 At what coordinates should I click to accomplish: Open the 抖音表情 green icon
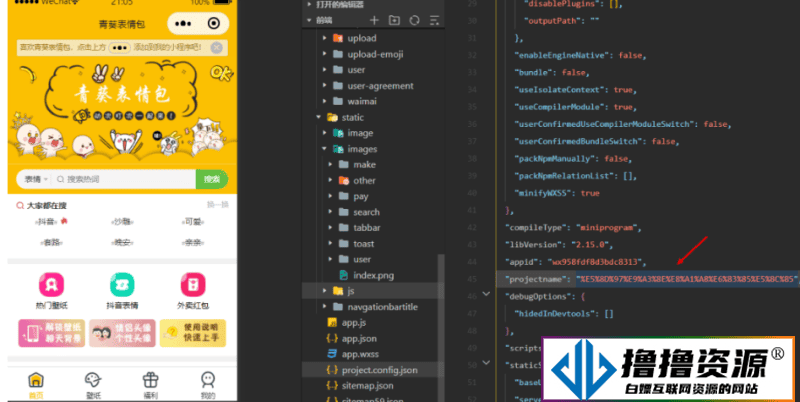tap(122, 284)
